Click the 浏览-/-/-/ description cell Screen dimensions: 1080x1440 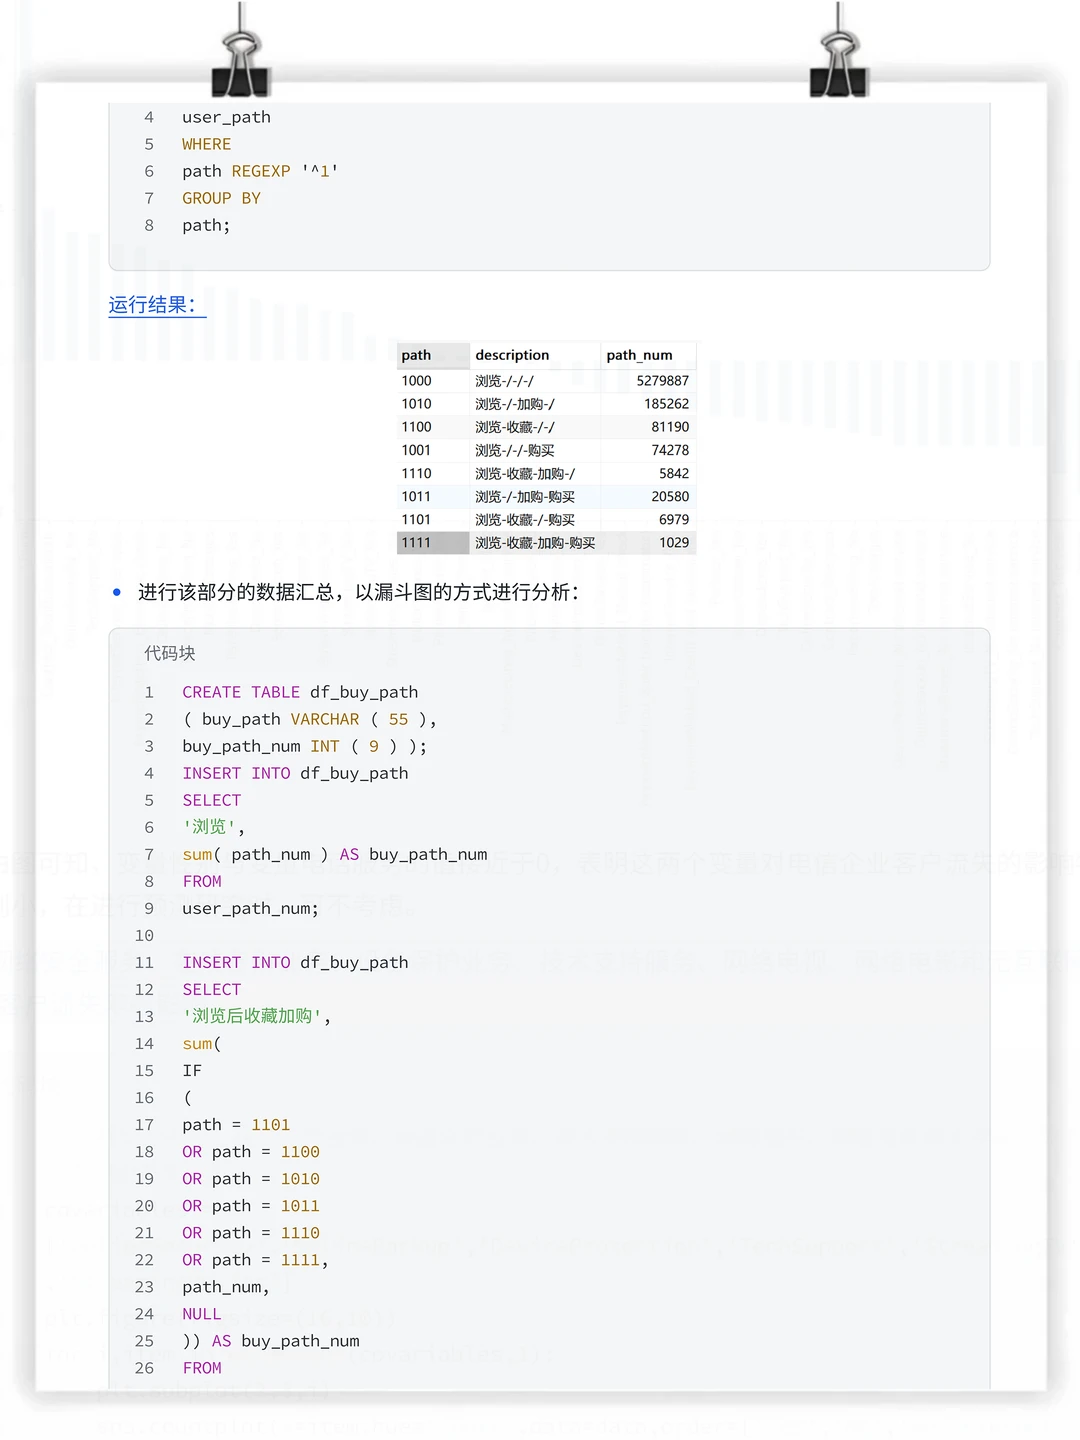pyautogui.click(x=505, y=380)
